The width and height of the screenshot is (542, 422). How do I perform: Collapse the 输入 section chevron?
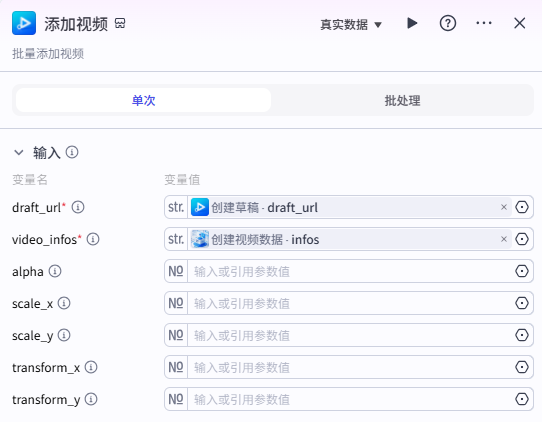tap(19, 152)
